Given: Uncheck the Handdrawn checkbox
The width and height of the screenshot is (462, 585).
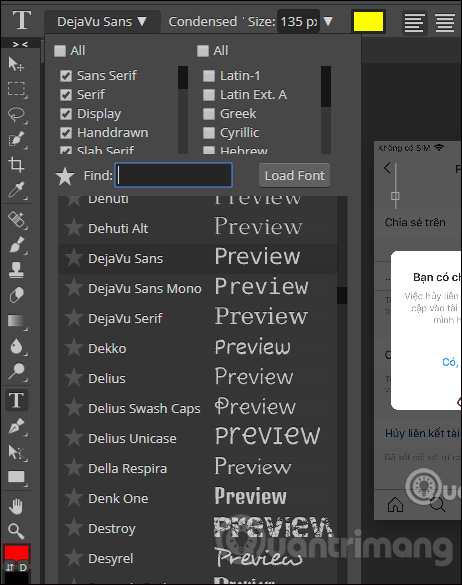Looking at the screenshot, I should [x=66, y=133].
